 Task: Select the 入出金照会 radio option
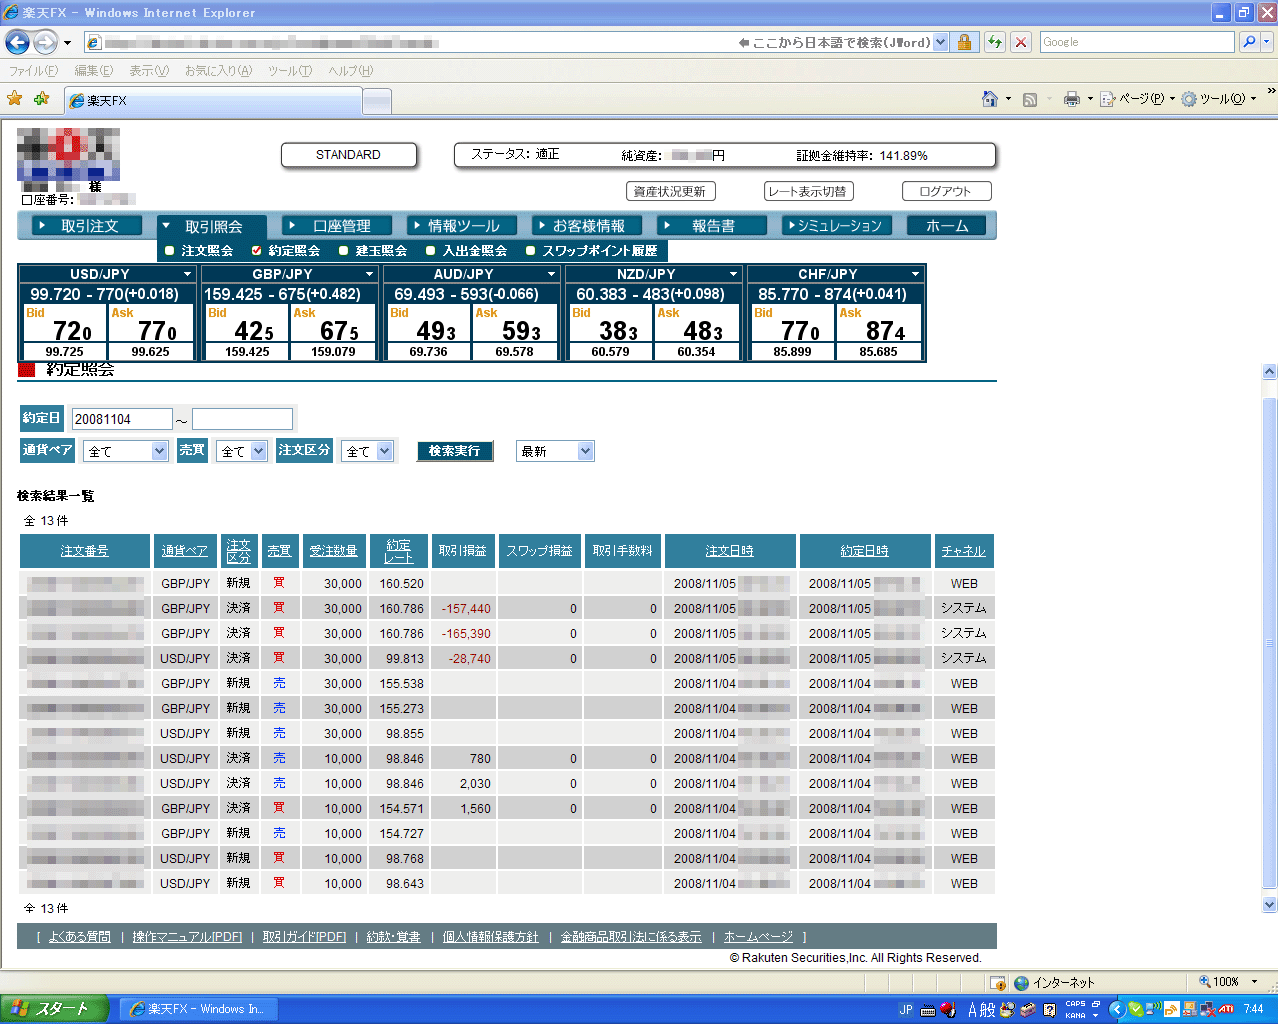pos(431,251)
